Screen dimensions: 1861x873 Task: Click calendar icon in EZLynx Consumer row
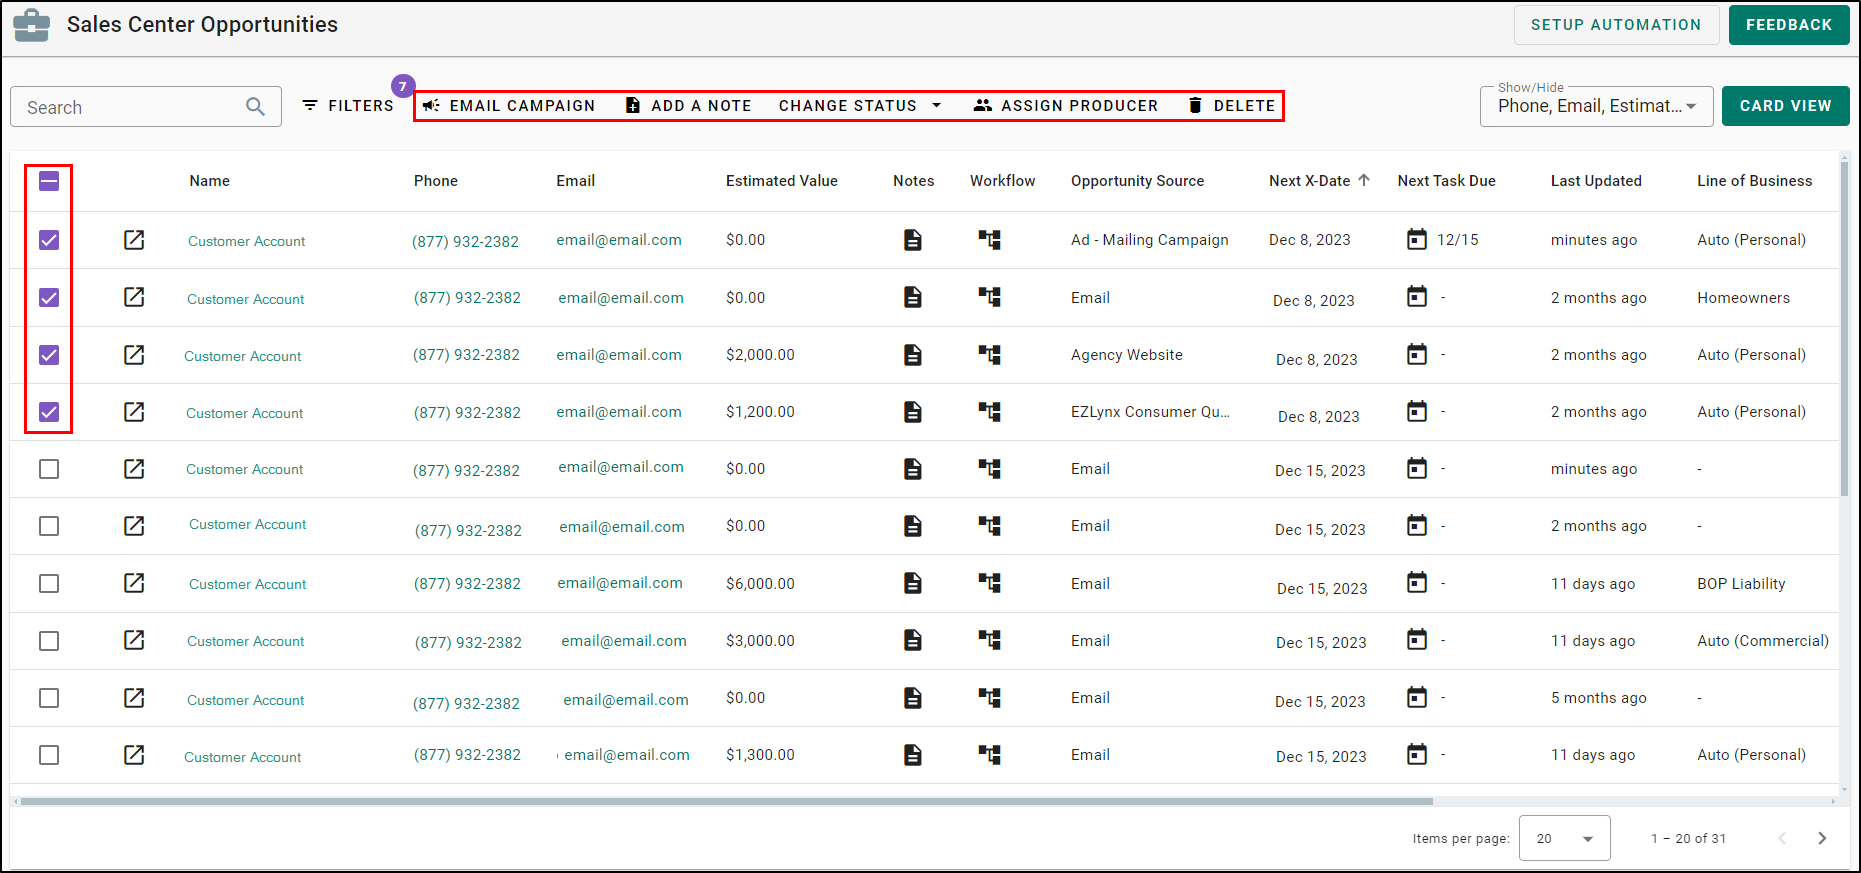click(1417, 411)
